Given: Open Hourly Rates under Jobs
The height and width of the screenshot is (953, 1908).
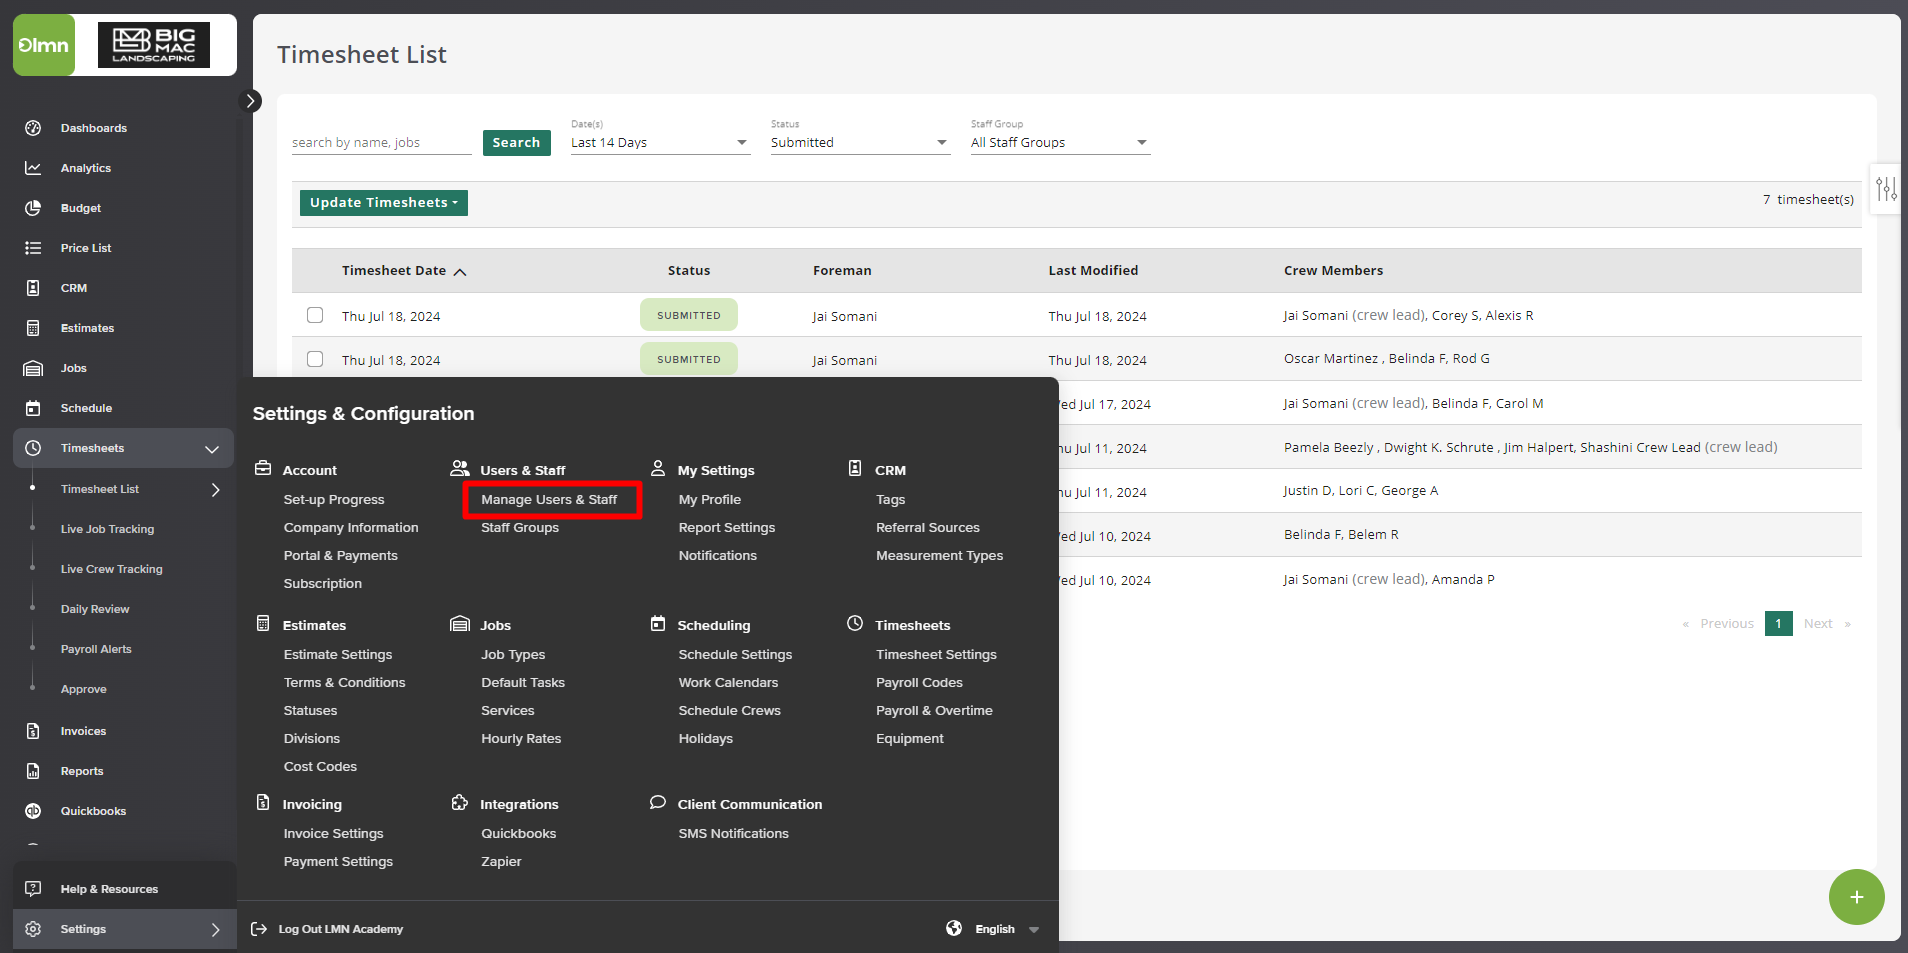Looking at the screenshot, I should (x=521, y=739).
